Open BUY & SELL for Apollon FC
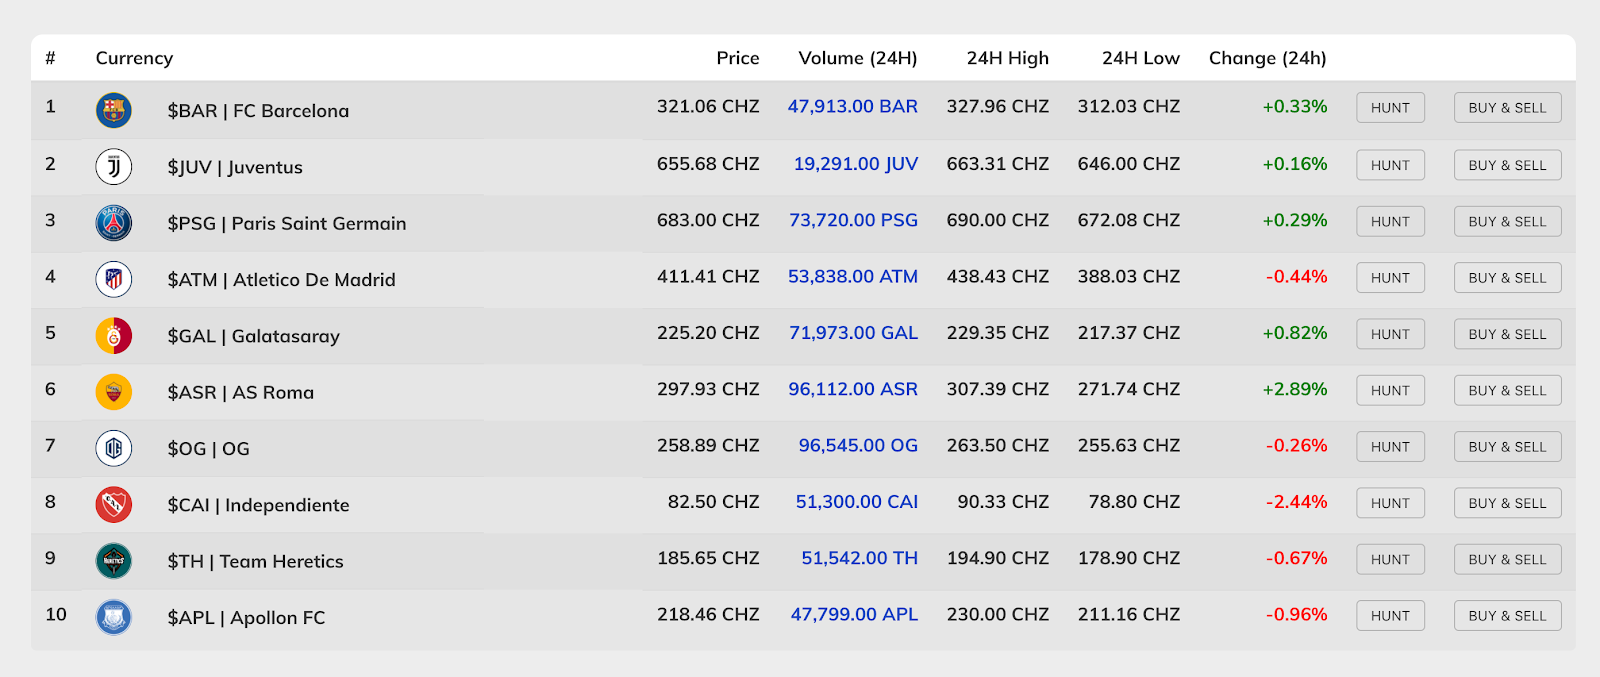 point(1507,616)
